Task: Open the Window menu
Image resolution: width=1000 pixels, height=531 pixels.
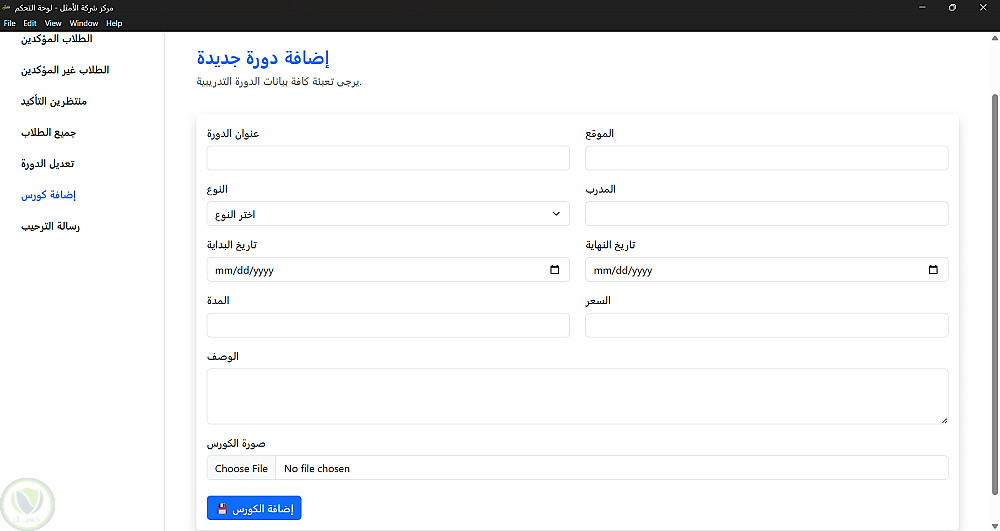Action: tap(84, 23)
